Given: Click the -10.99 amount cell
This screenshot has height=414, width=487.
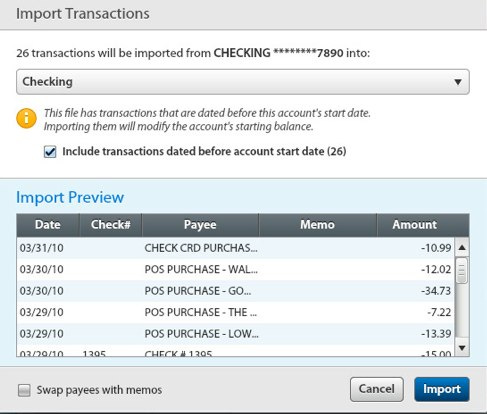Looking at the screenshot, I should (x=436, y=248).
